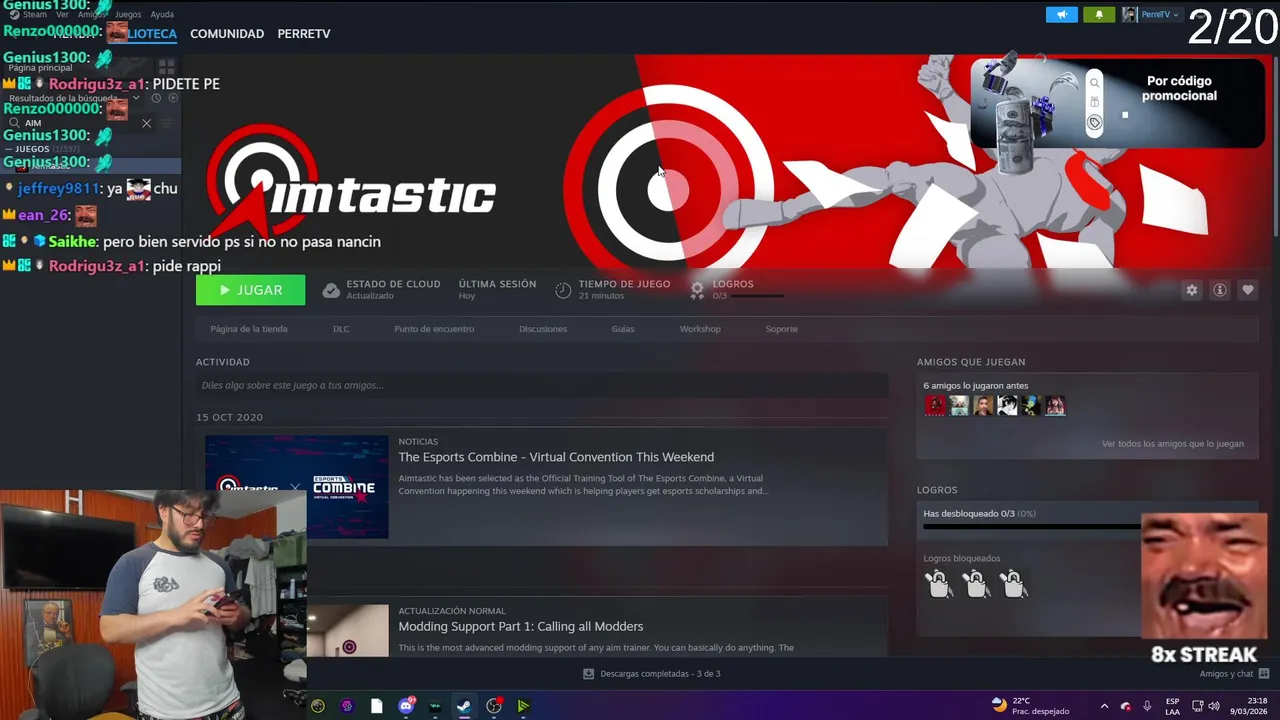Open Modding Support Part 1 update article

click(x=520, y=626)
